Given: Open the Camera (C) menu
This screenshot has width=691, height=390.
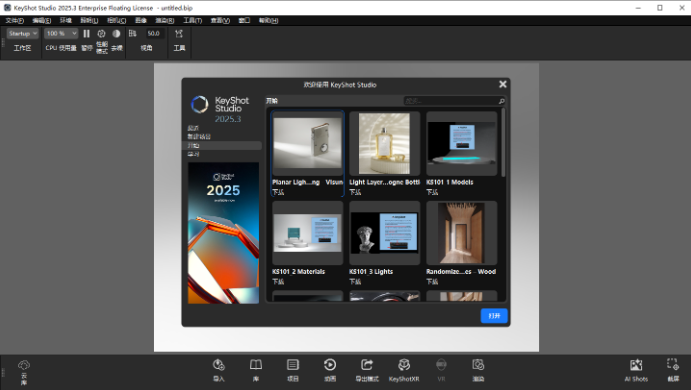Looking at the screenshot, I should pos(116,20).
